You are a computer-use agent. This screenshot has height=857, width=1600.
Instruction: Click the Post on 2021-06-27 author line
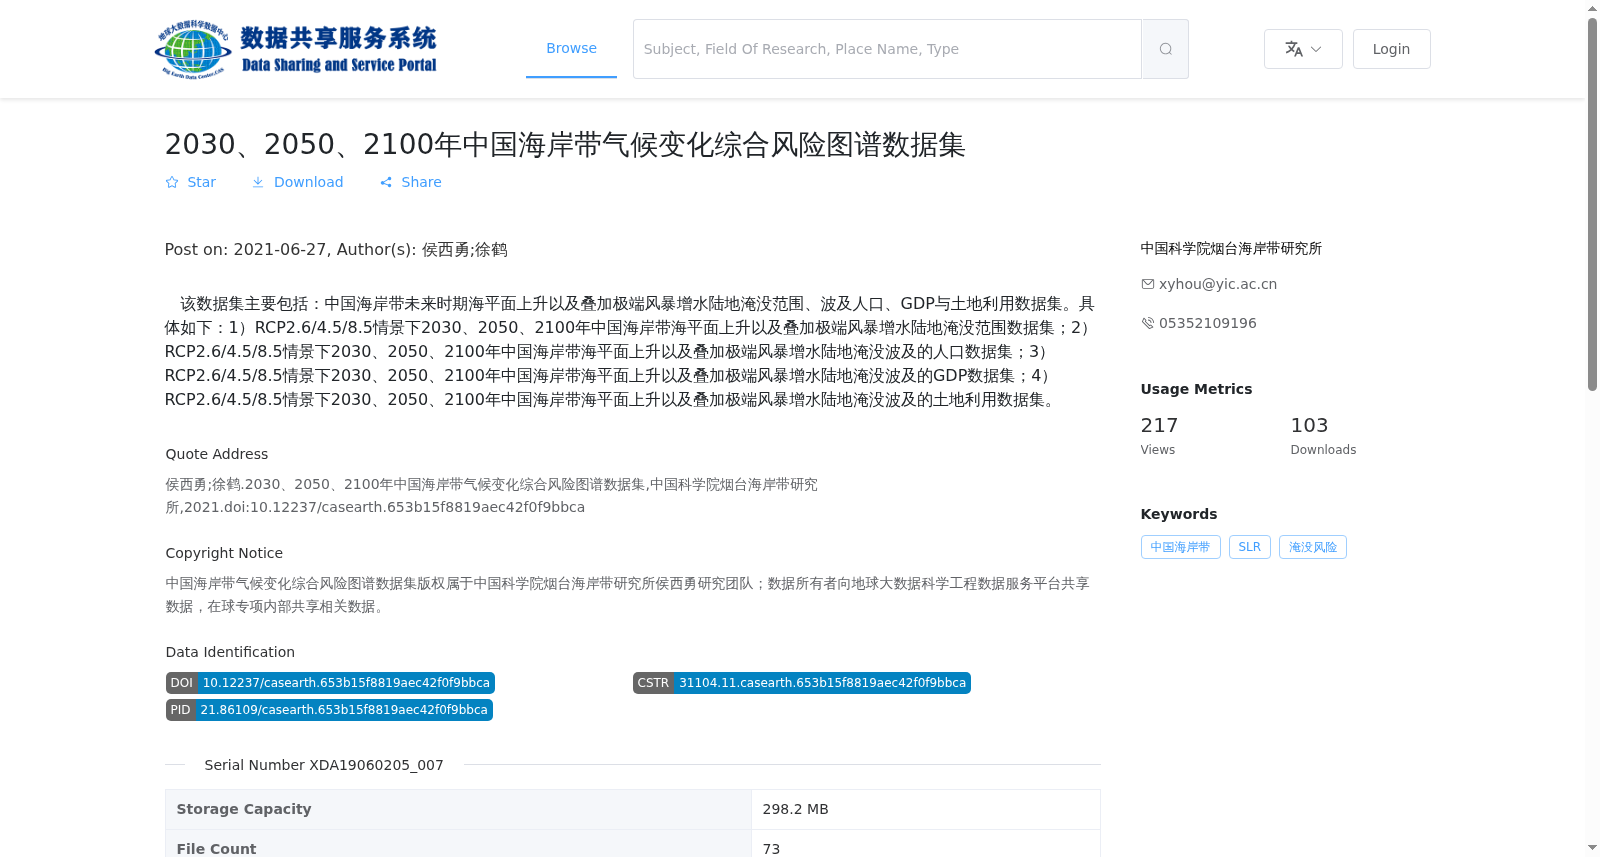click(x=336, y=250)
